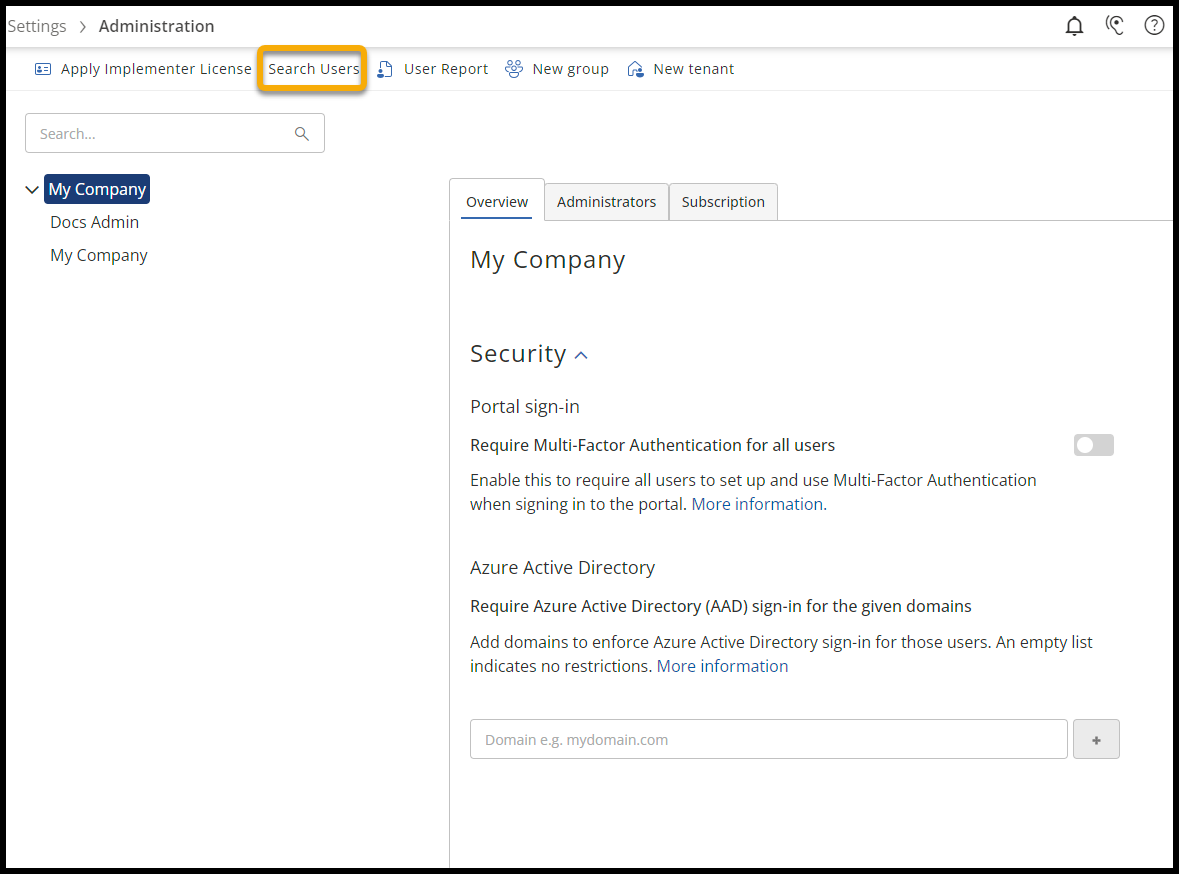Viewport: 1179px width, 874px height.
Task: Click the Apply Implementer License icon
Action: [43, 69]
